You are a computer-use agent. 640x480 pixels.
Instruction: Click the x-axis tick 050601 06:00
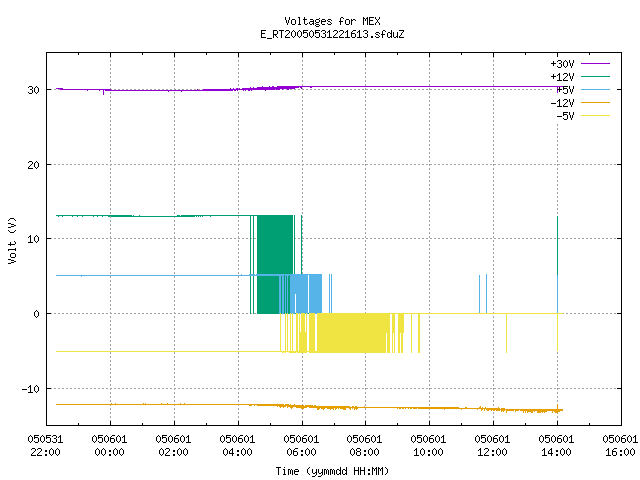coord(301,446)
